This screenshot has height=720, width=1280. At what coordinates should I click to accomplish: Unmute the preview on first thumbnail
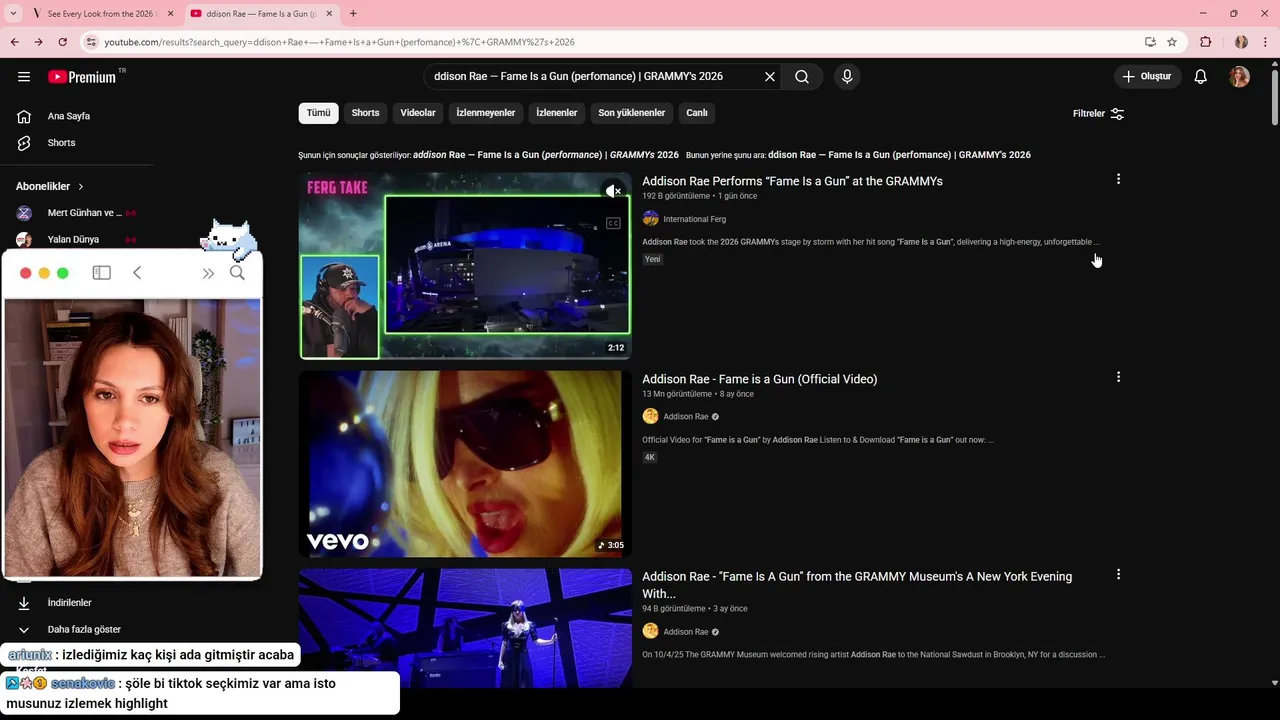[x=613, y=191]
